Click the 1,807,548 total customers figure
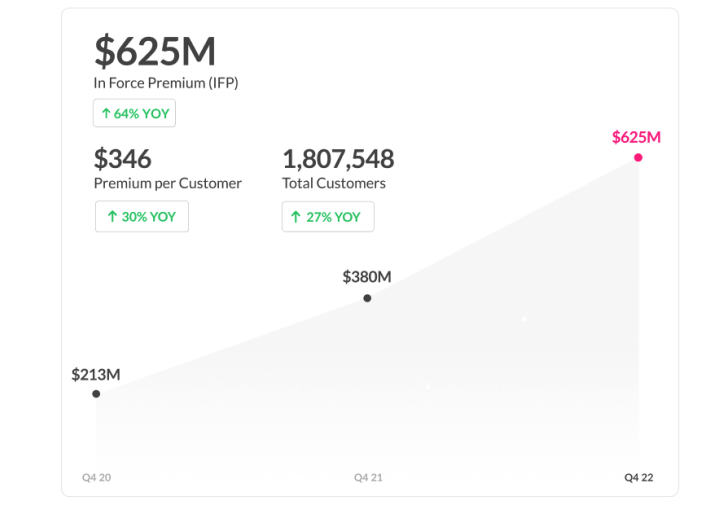The width and height of the screenshot is (707, 510). click(338, 159)
